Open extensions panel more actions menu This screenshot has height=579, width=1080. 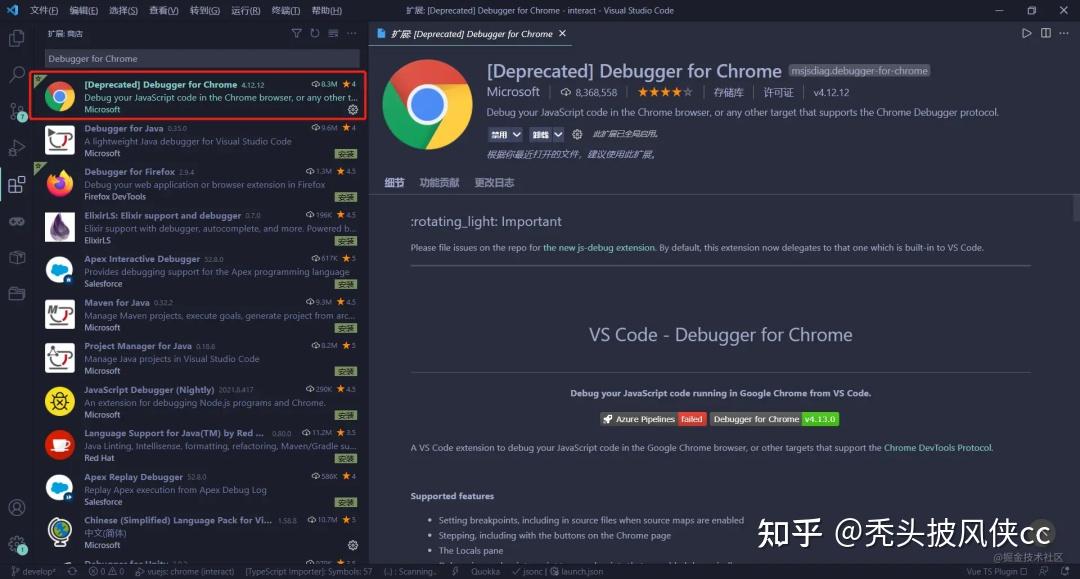352,33
